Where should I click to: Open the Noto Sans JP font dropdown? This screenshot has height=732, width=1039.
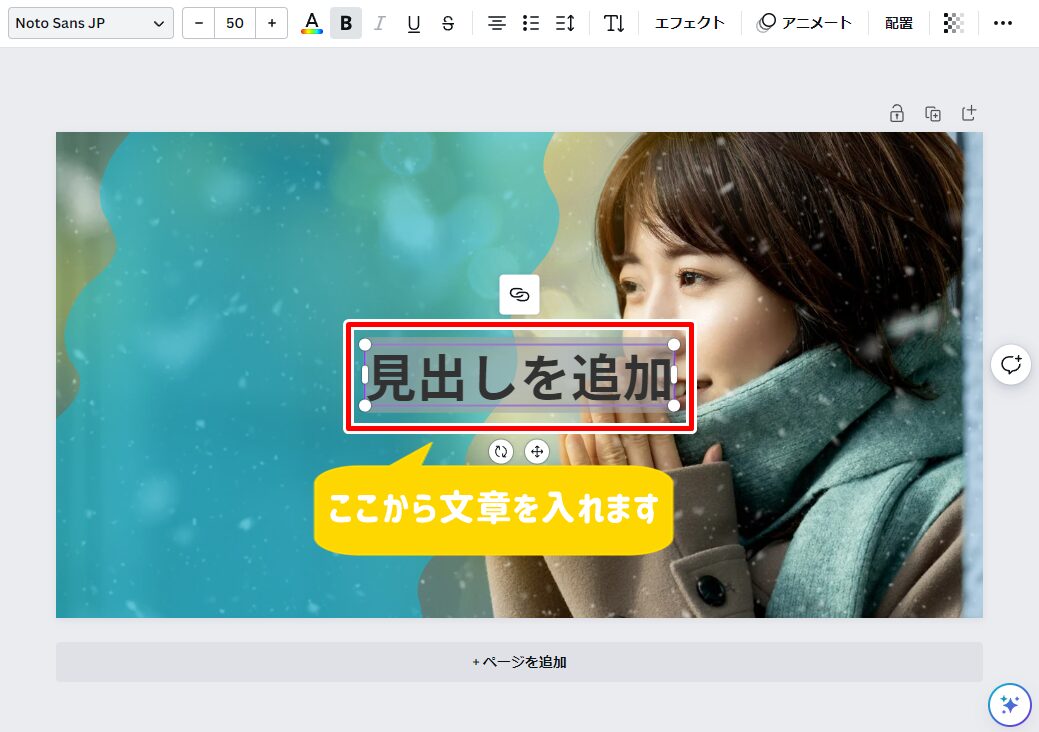point(91,23)
